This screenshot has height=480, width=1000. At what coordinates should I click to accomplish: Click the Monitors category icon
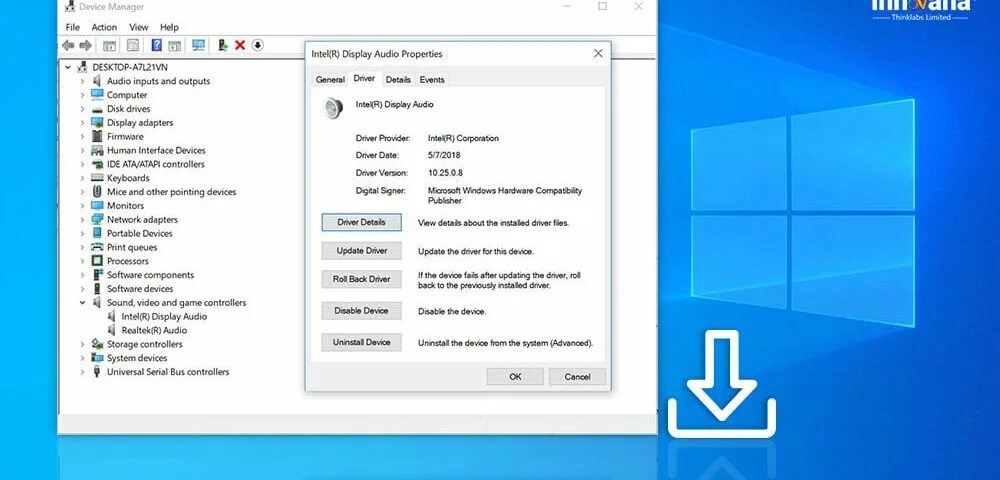click(97, 205)
